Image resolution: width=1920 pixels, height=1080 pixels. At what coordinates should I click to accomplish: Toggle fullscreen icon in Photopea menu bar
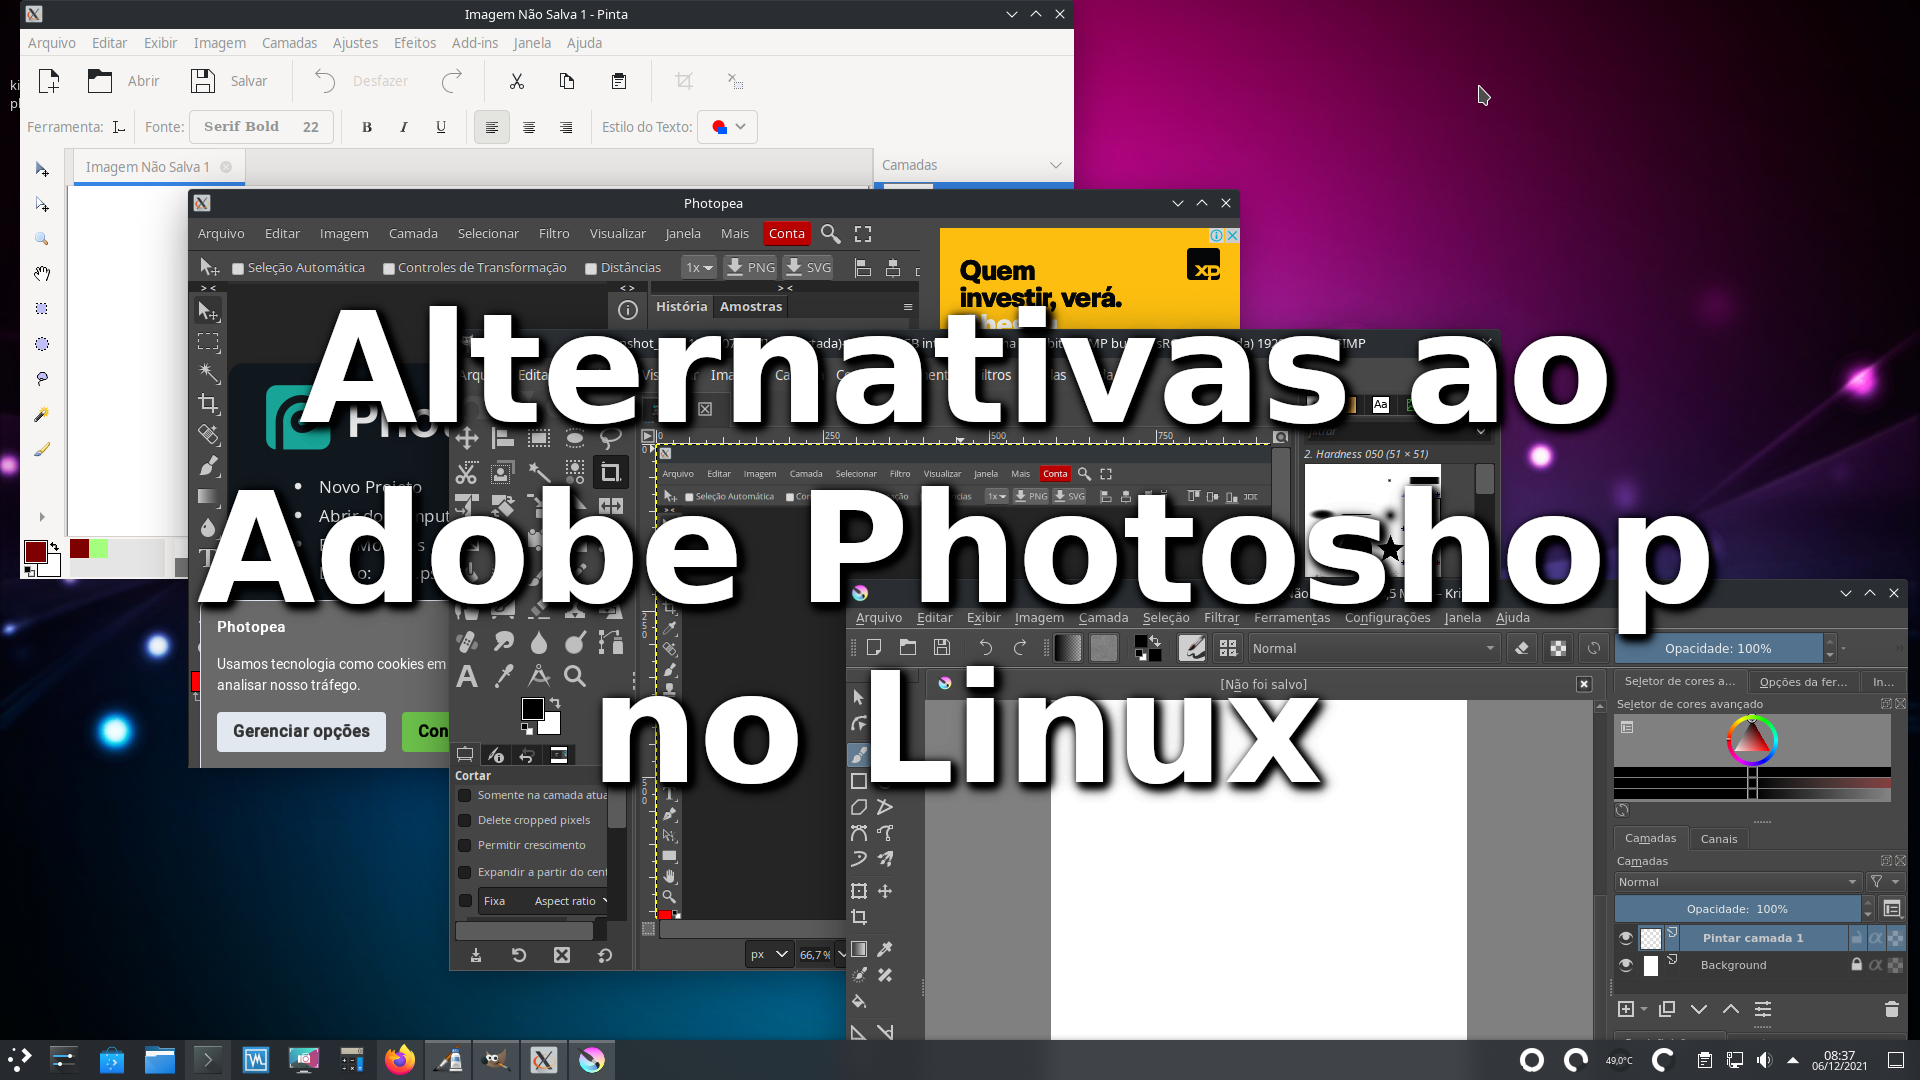click(x=863, y=234)
